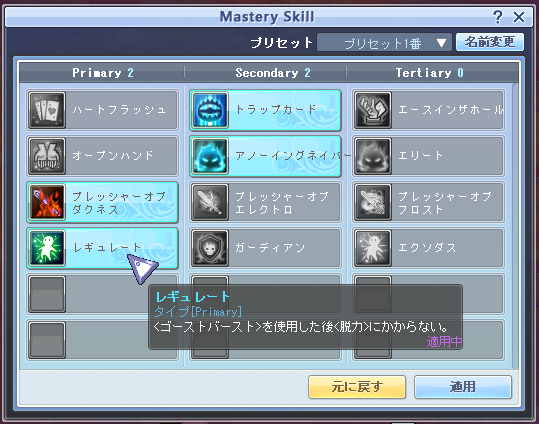Toggle off the active レギュレート skill
This screenshot has height=424, width=539.
pyautogui.click(x=102, y=248)
